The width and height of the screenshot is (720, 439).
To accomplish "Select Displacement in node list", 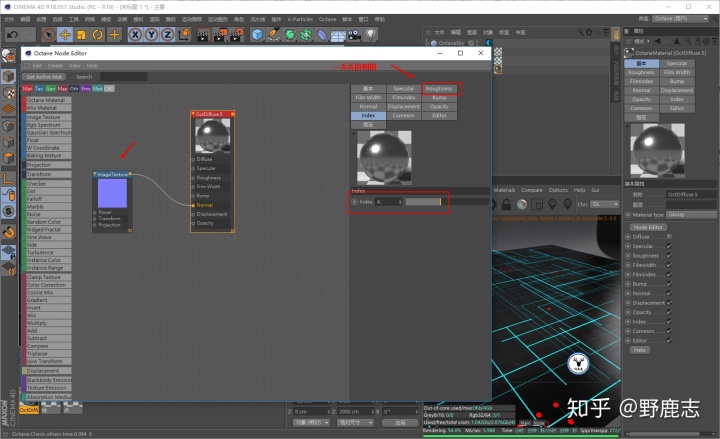I will [x=48, y=371].
